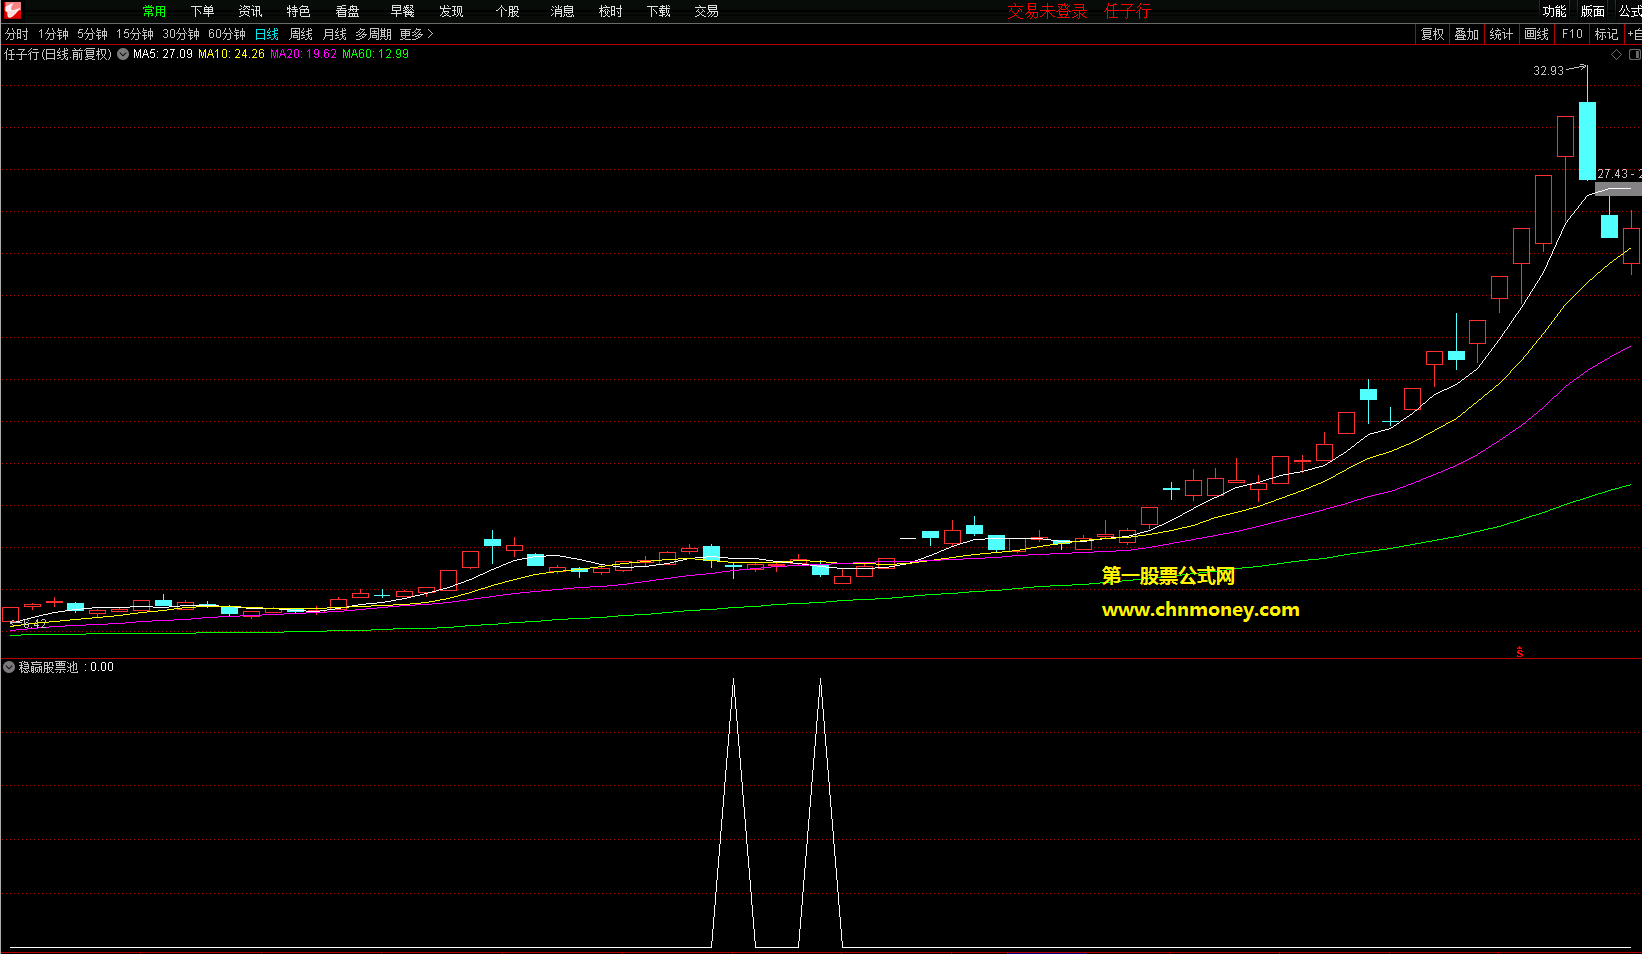Open the 特色 menu
1642x954 pixels.
click(x=298, y=11)
